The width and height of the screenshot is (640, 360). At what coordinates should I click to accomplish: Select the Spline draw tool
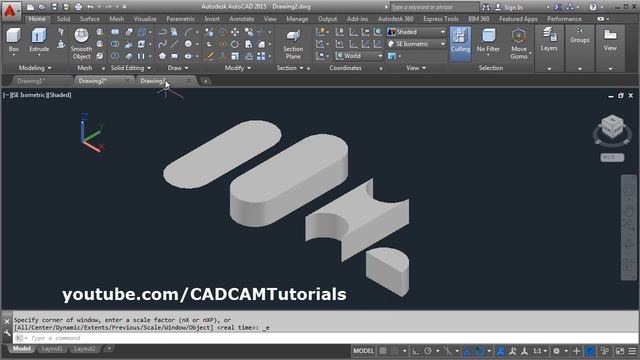click(162, 44)
